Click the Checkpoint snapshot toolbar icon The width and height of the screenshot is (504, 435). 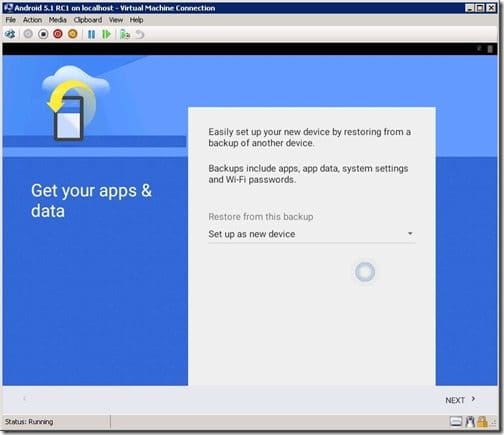point(125,34)
